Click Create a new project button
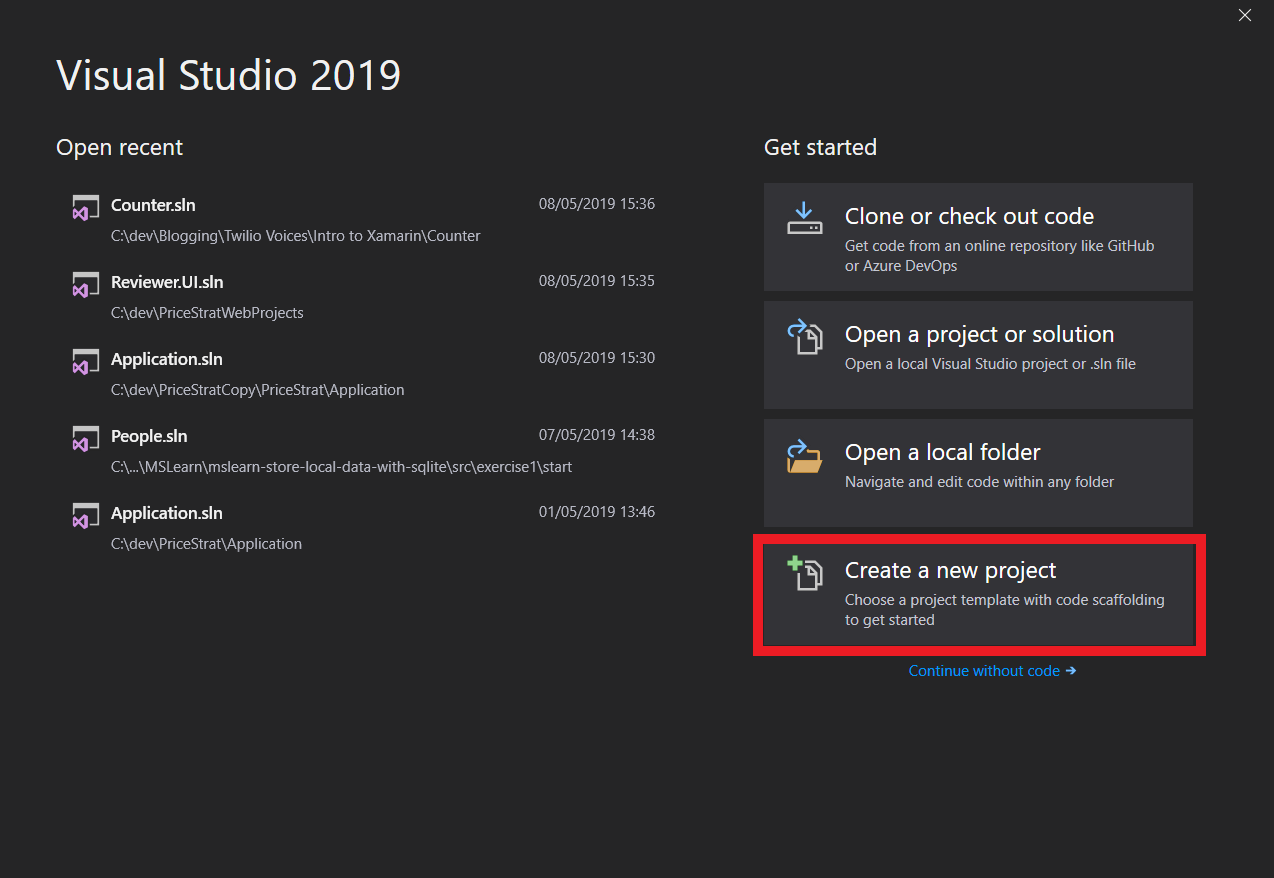 (x=978, y=594)
